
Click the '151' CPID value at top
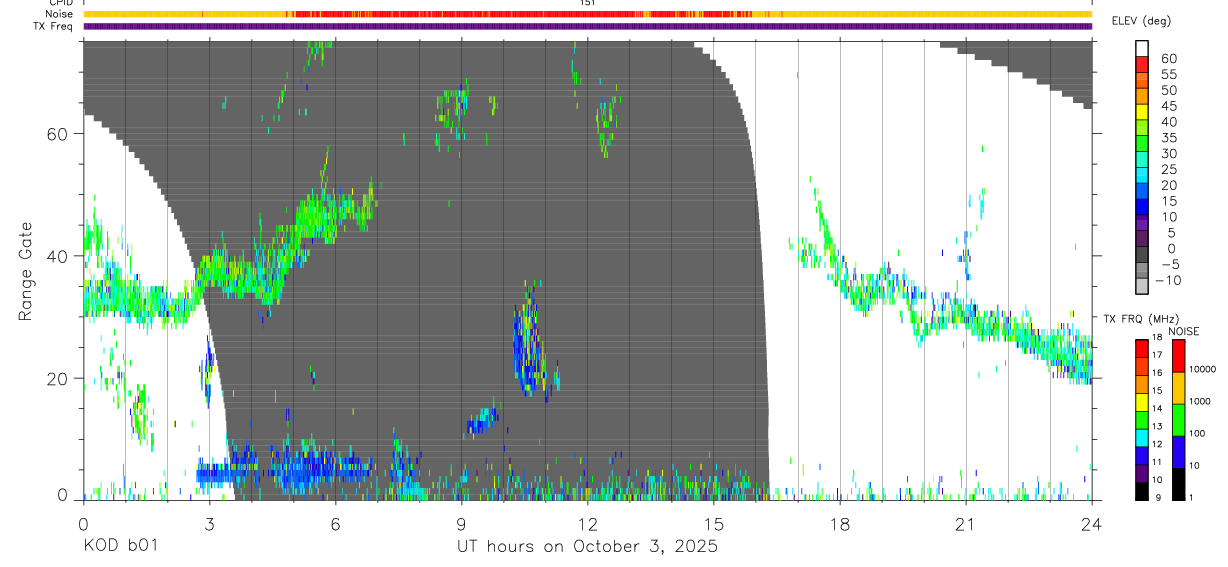[x=588, y=3]
